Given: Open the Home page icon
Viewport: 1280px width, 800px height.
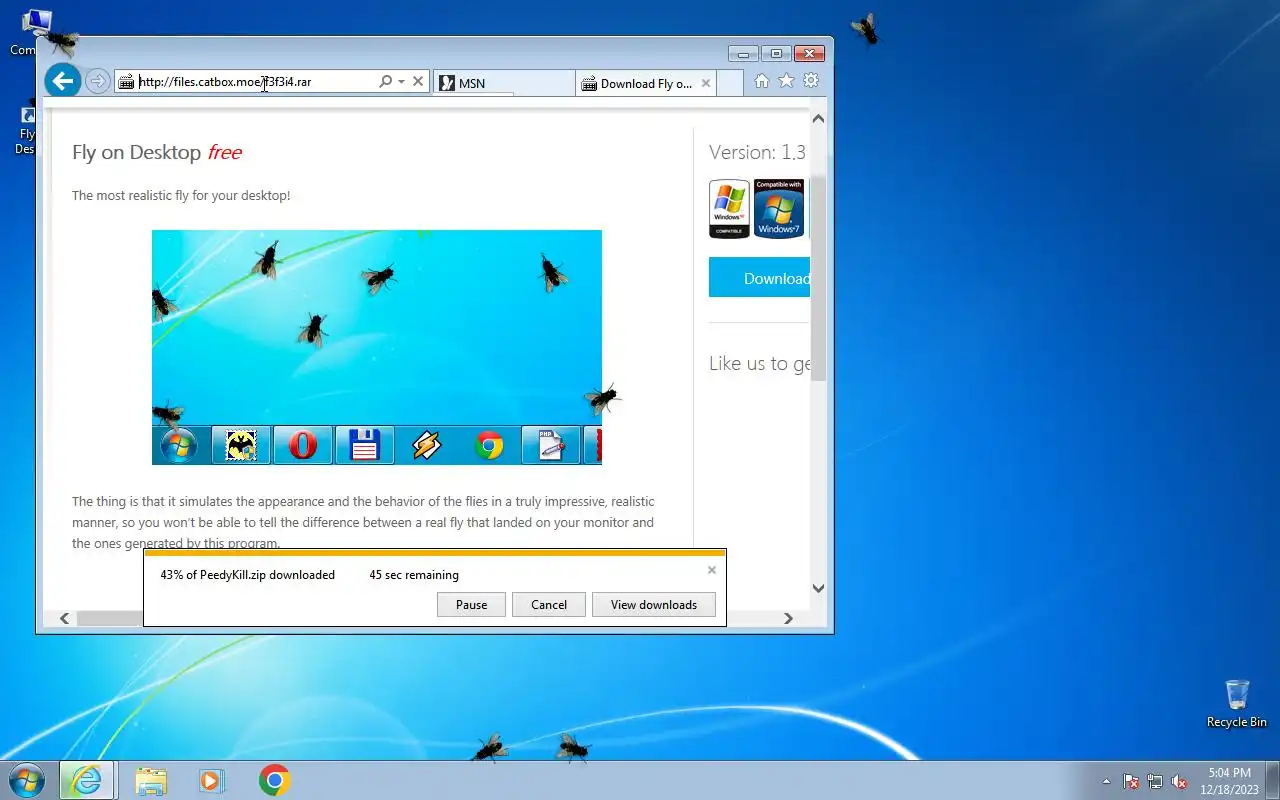Looking at the screenshot, I should pos(762,81).
